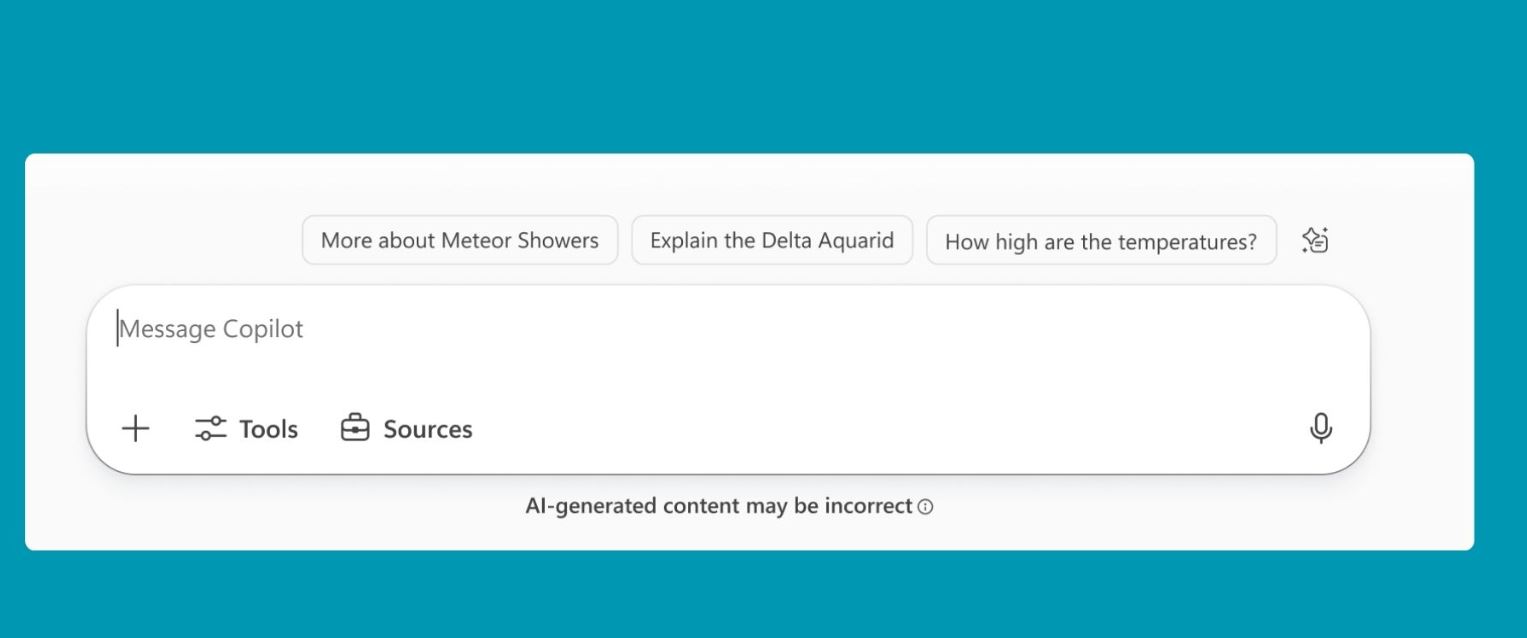
Task: Expand the Sources menu label
Action: click(427, 429)
